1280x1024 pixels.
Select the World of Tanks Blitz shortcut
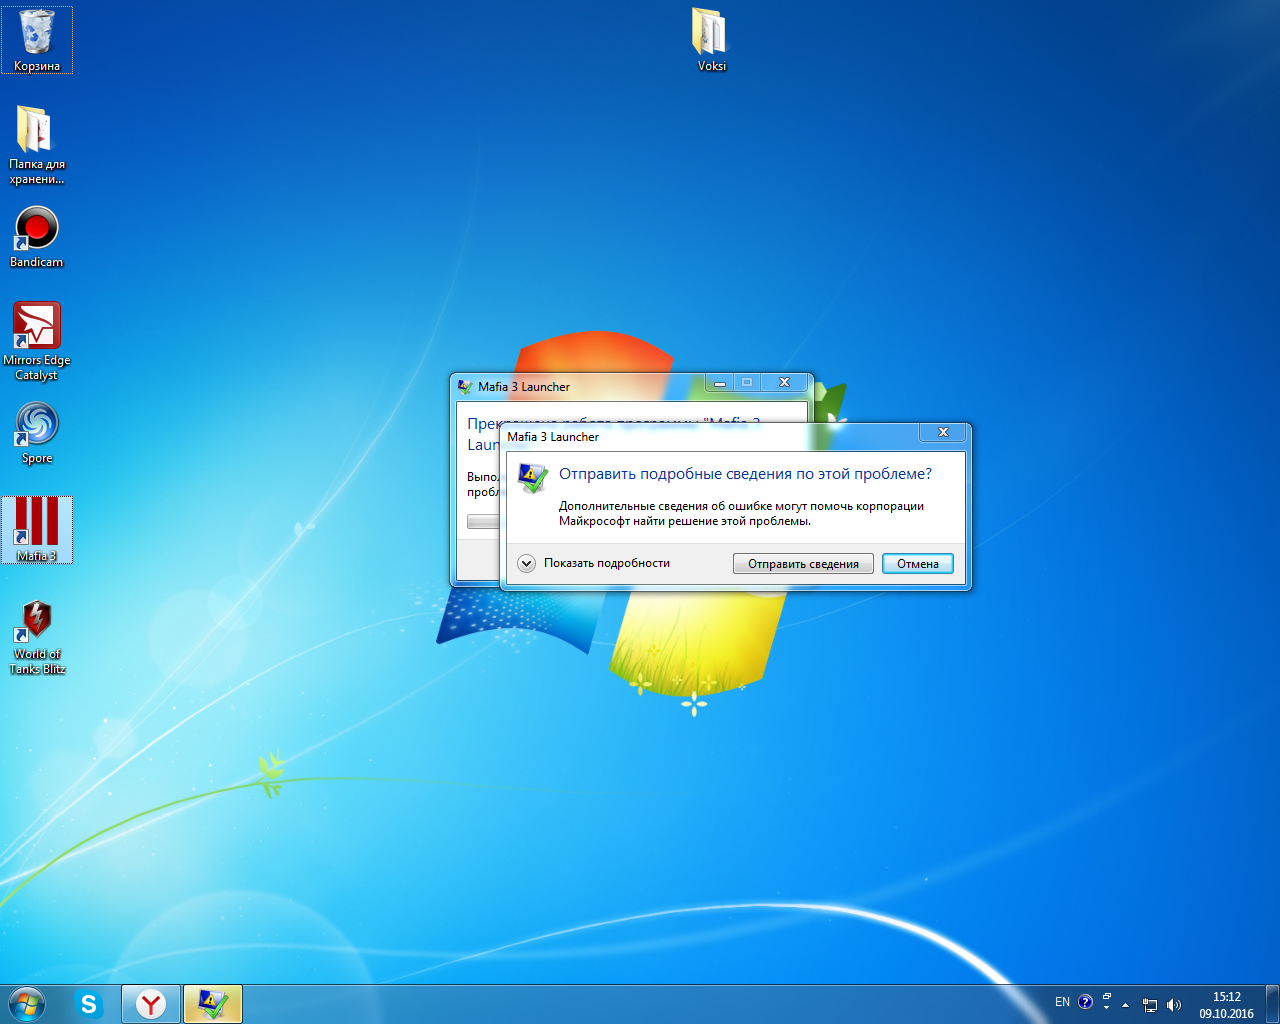coord(37,637)
